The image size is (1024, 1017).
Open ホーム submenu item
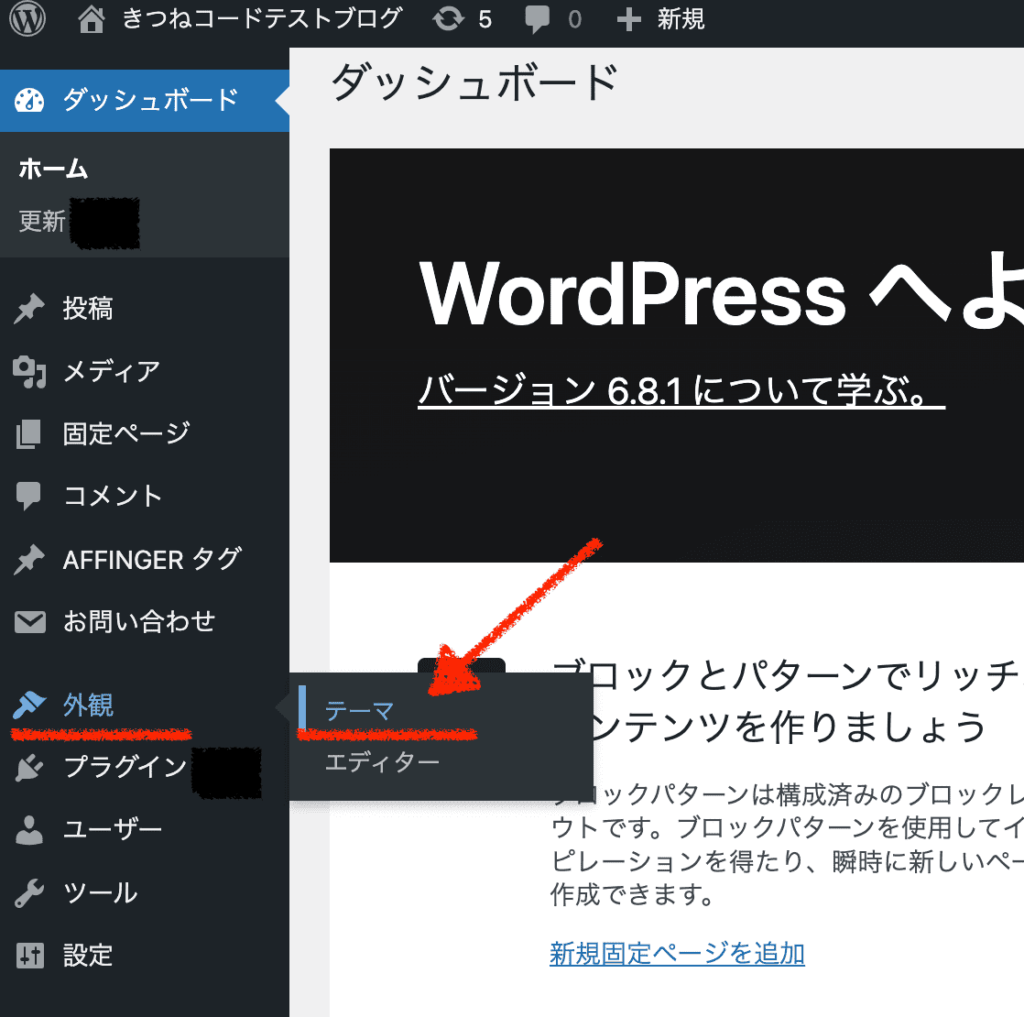[x=53, y=169]
